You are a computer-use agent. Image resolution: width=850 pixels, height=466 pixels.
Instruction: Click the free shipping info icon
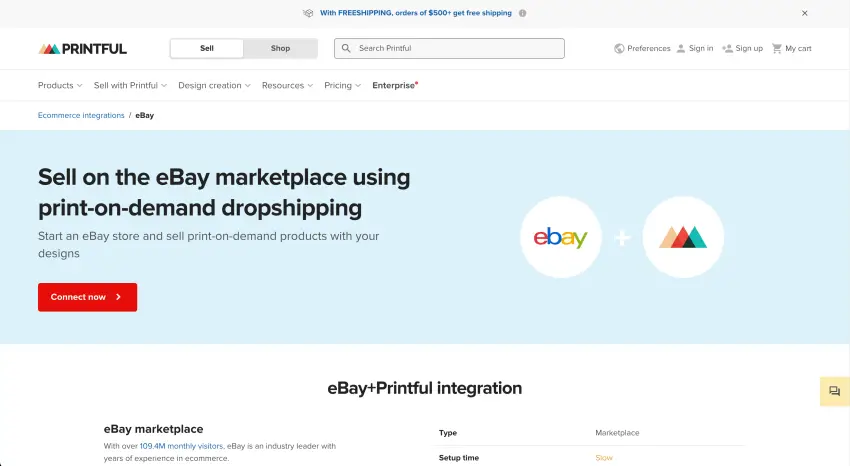click(522, 13)
